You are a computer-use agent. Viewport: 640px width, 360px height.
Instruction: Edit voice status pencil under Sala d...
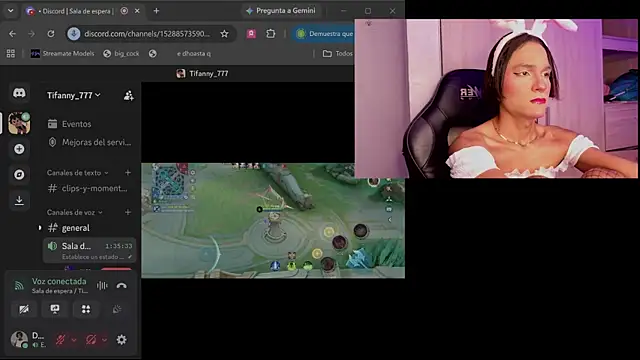point(130,257)
